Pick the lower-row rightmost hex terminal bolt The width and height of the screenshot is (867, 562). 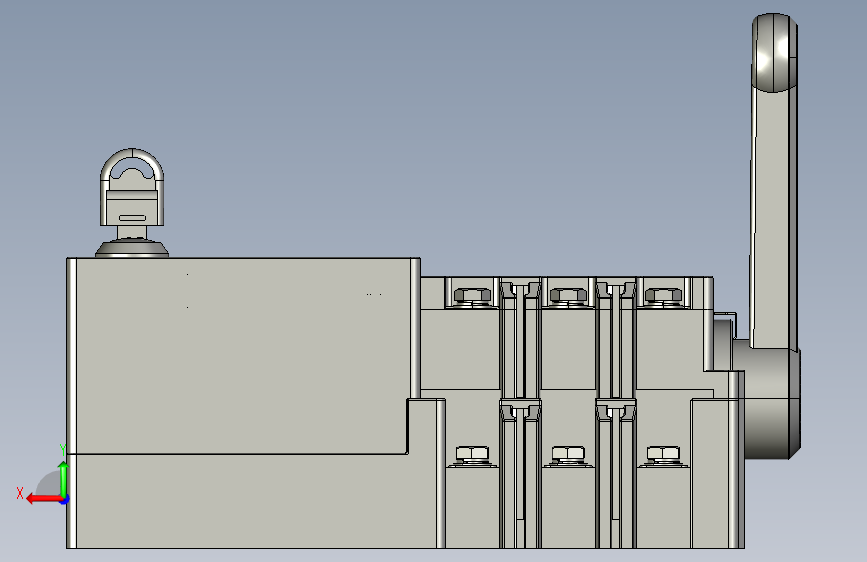coord(664,455)
